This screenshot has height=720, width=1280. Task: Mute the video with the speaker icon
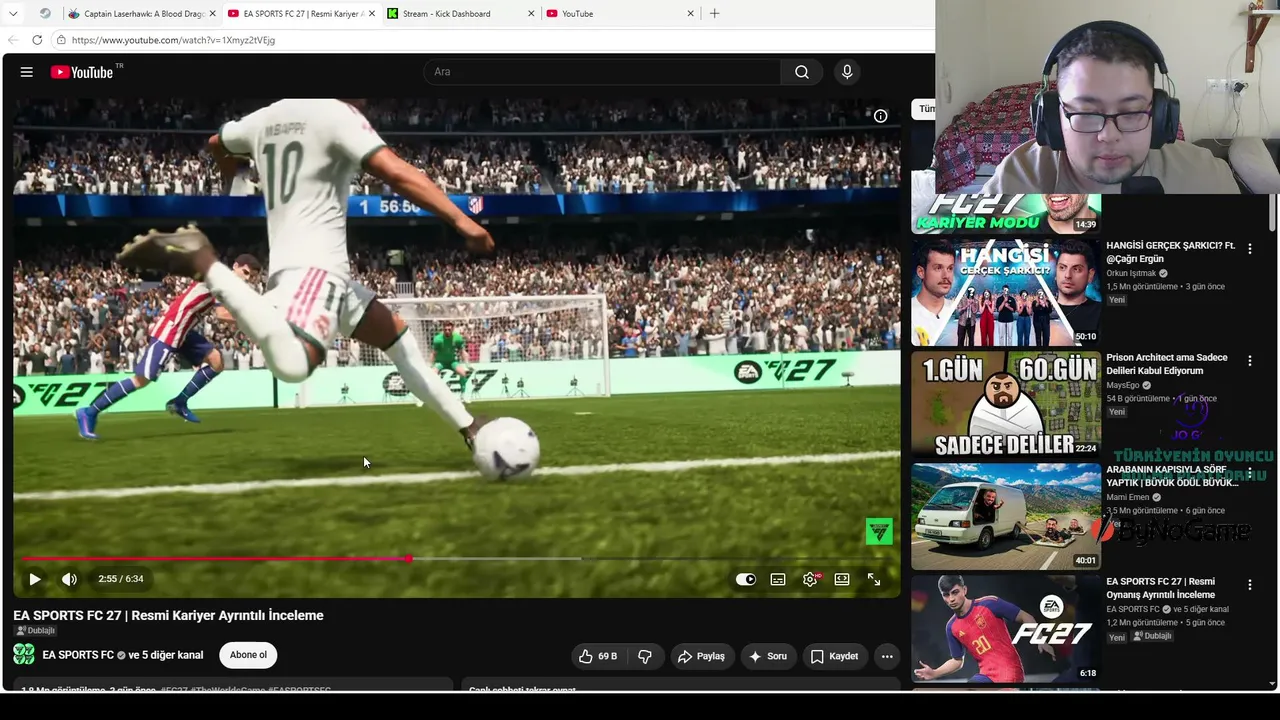click(x=69, y=579)
